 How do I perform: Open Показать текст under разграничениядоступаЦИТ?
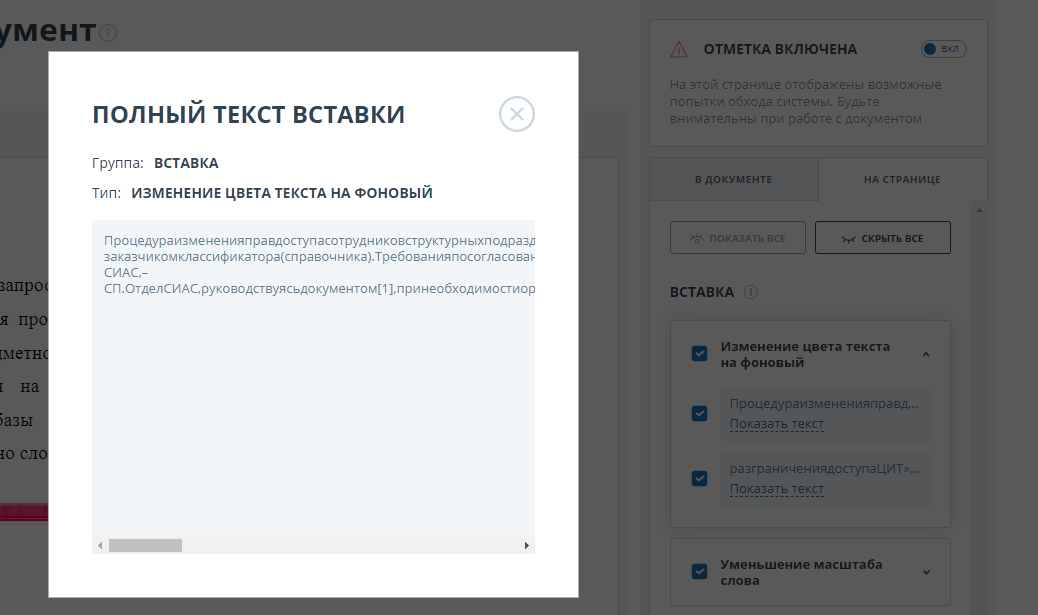[776, 489]
